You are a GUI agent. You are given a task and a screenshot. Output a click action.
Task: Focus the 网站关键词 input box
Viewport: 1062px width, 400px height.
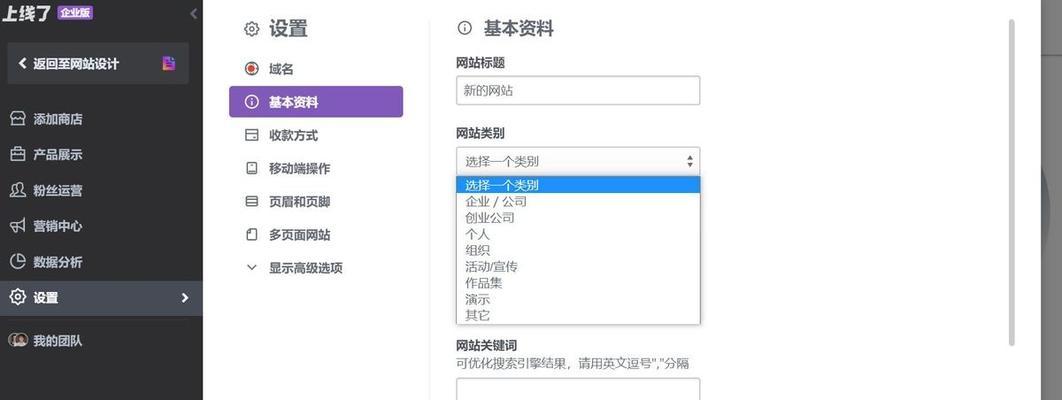pos(578,389)
